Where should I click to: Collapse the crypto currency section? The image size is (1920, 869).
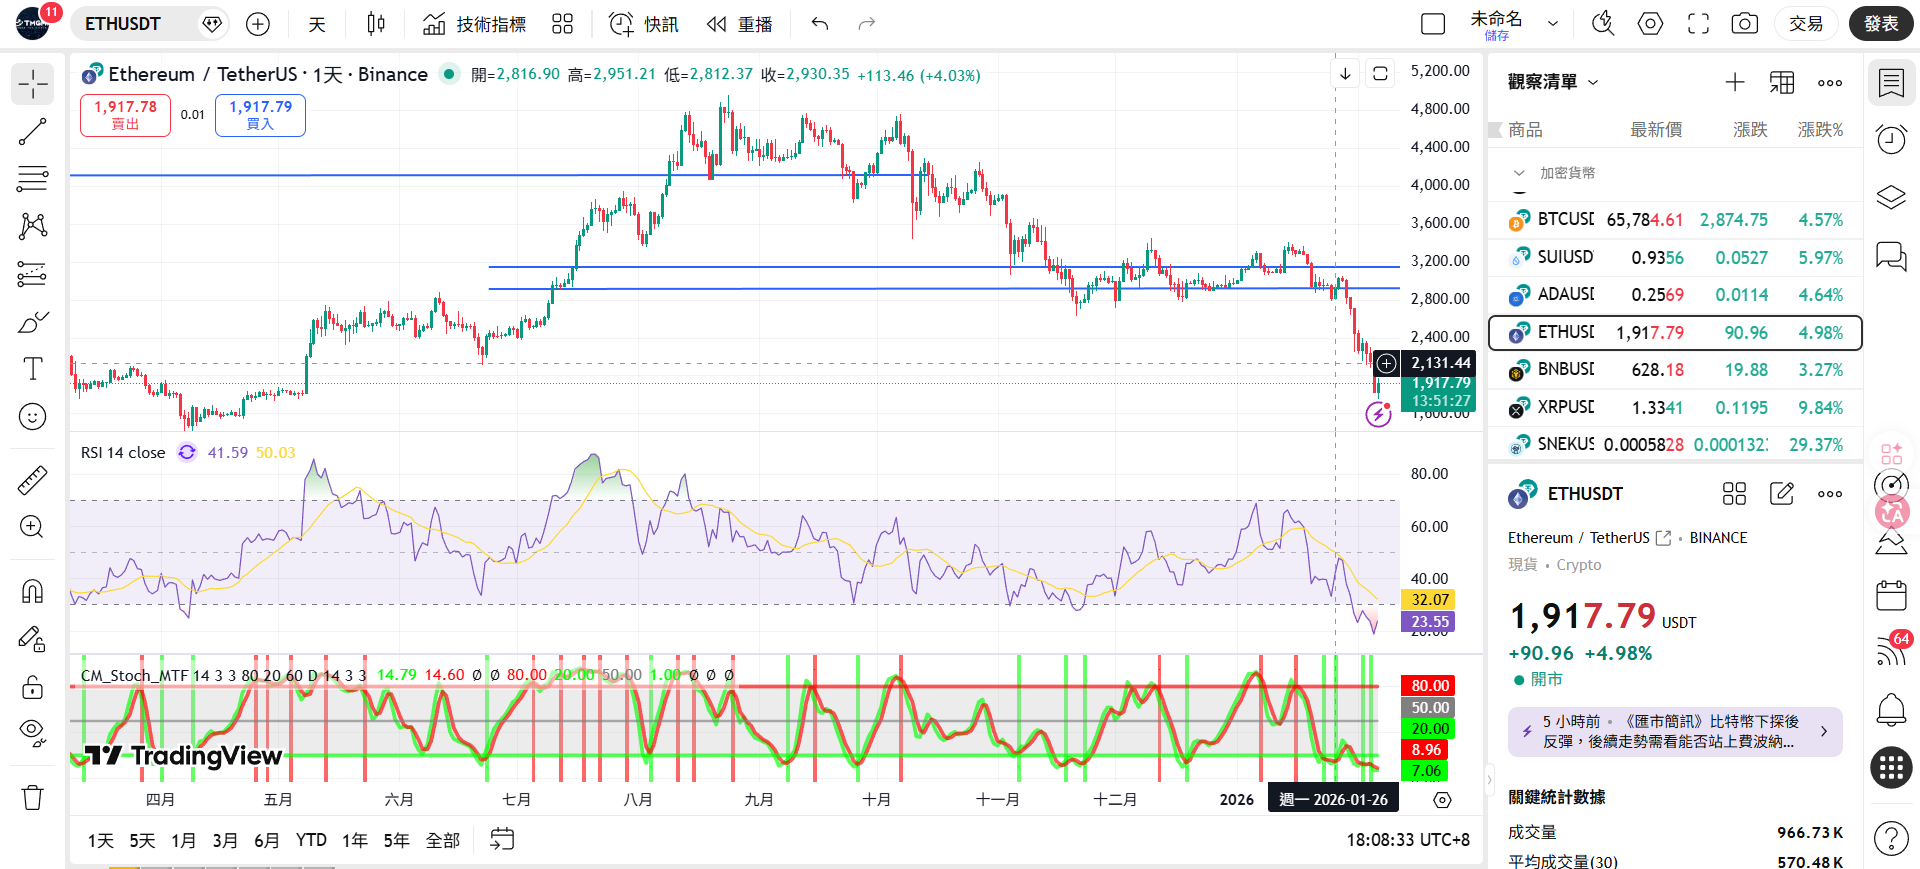pos(1519,173)
